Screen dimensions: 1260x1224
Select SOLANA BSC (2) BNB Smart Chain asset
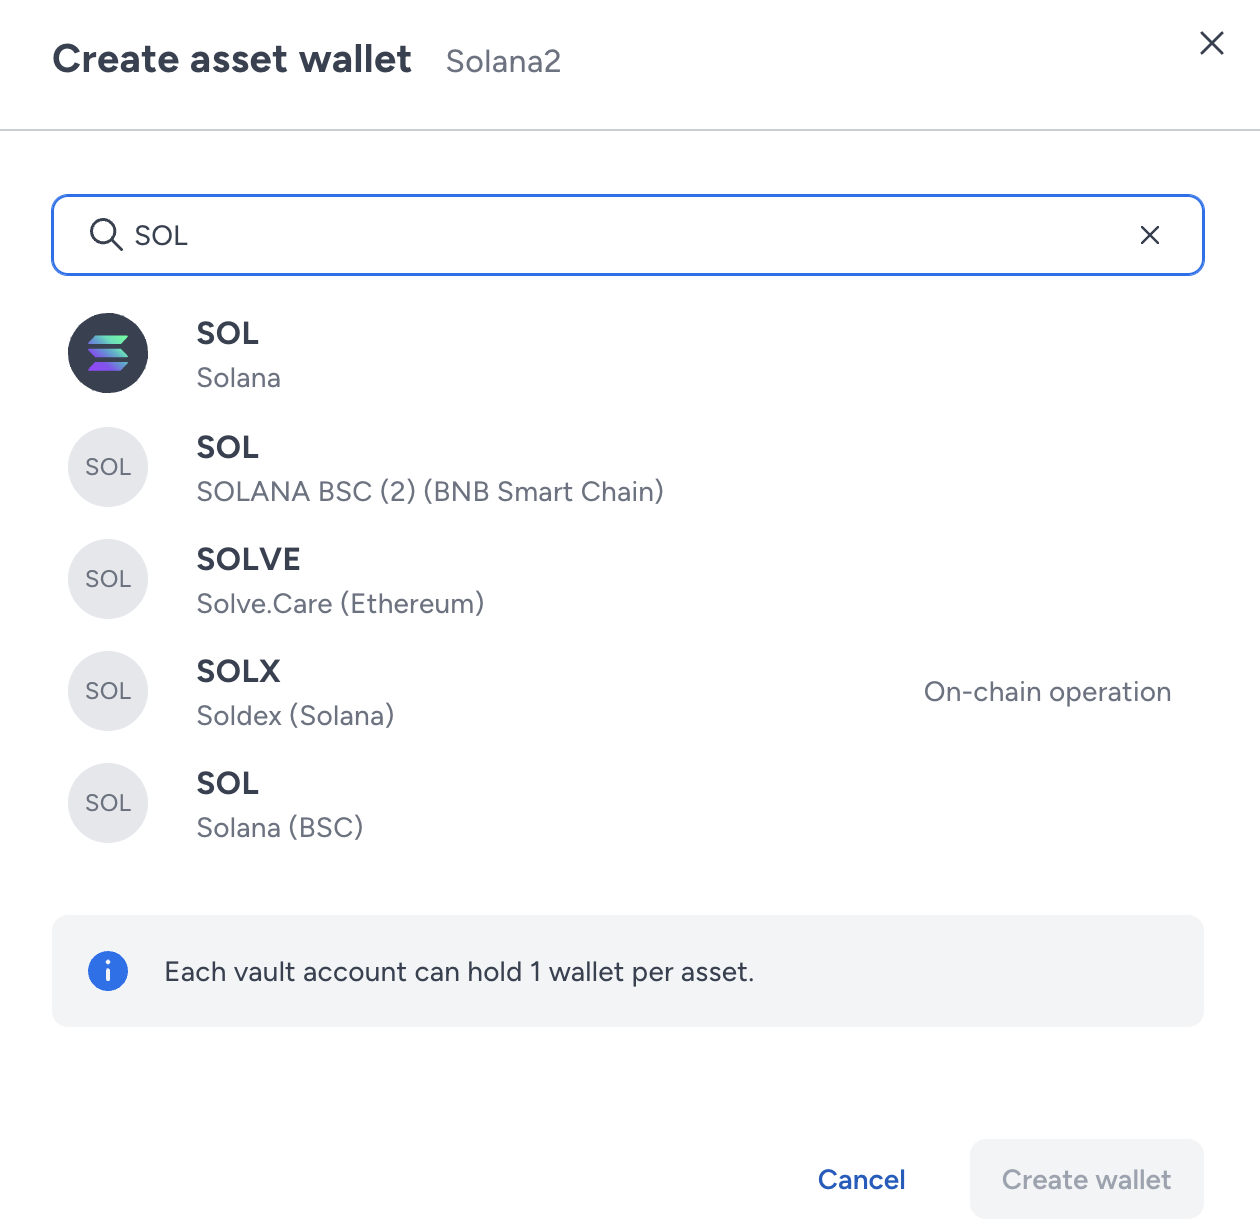pyautogui.click(x=628, y=468)
